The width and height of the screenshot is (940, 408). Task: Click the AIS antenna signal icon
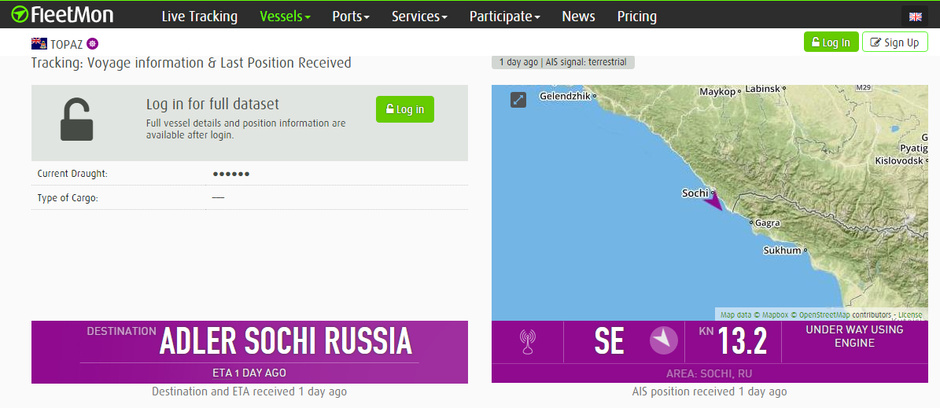point(527,342)
